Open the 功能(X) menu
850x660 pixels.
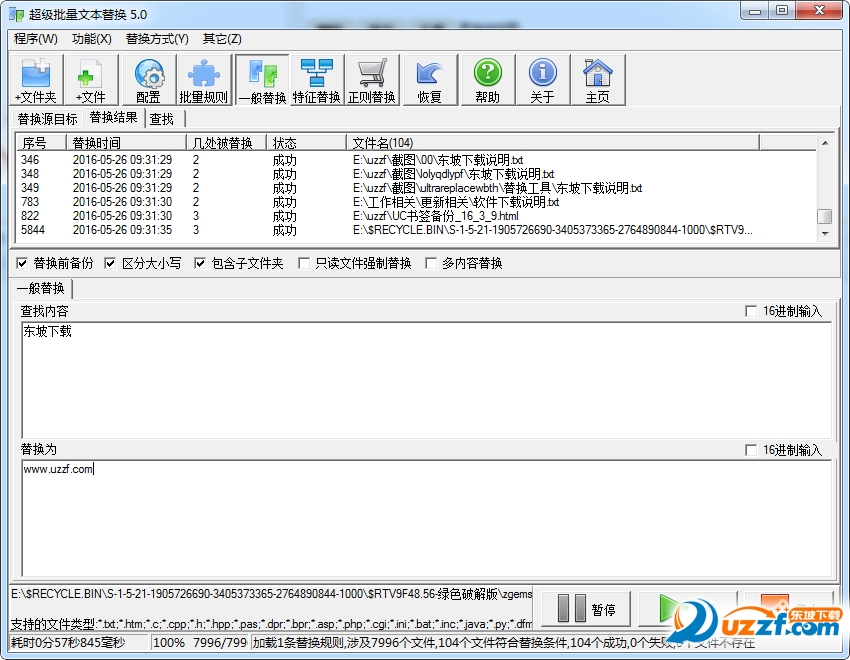point(92,38)
